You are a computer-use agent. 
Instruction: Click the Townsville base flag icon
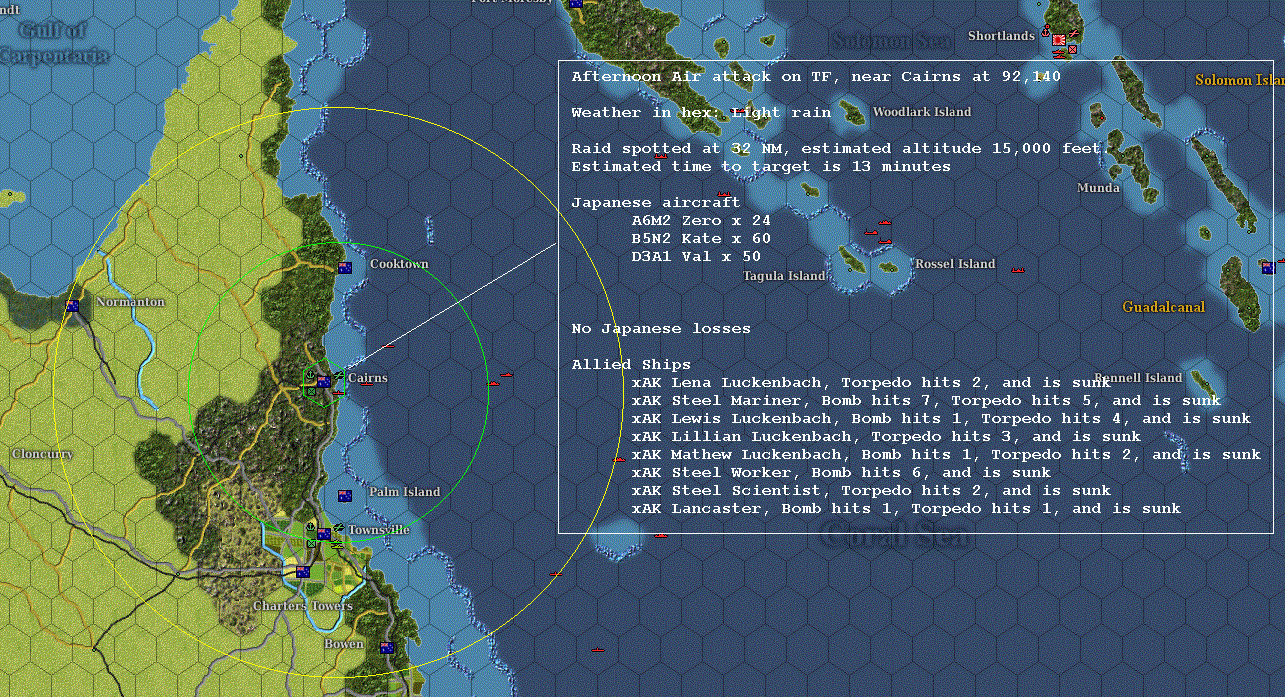click(x=324, y=533)
